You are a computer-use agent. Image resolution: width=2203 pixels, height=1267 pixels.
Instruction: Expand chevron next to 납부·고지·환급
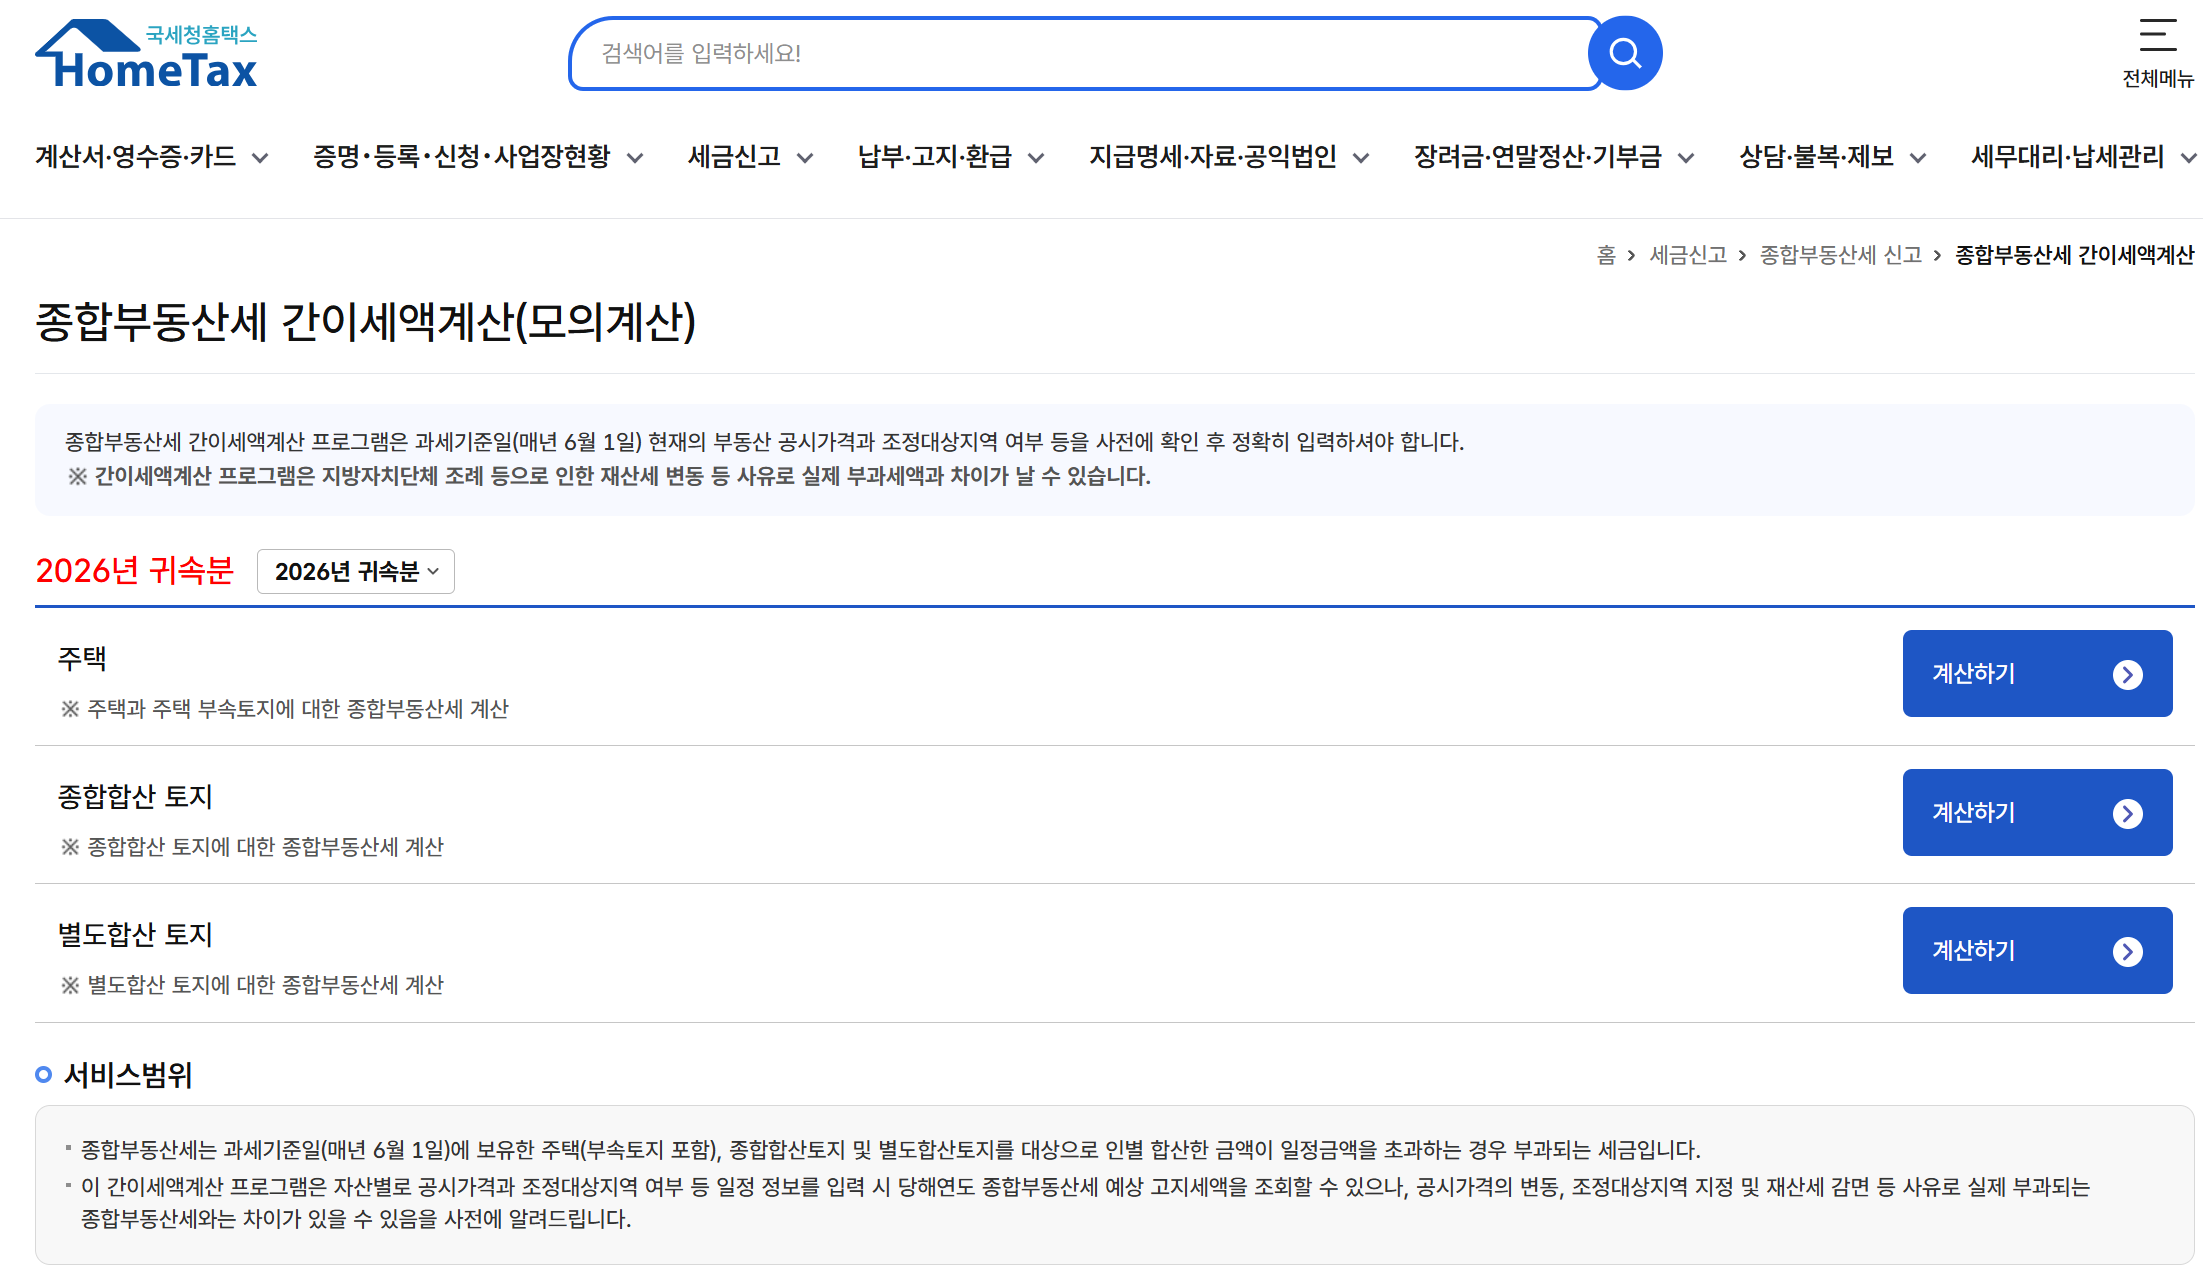coord(1036,158)
